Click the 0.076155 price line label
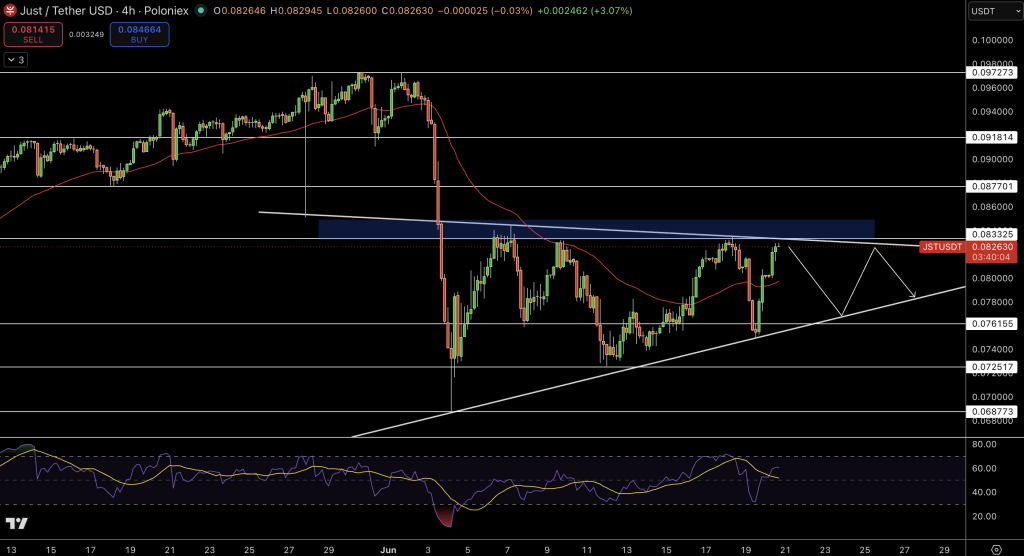 [x=992, y=323]
